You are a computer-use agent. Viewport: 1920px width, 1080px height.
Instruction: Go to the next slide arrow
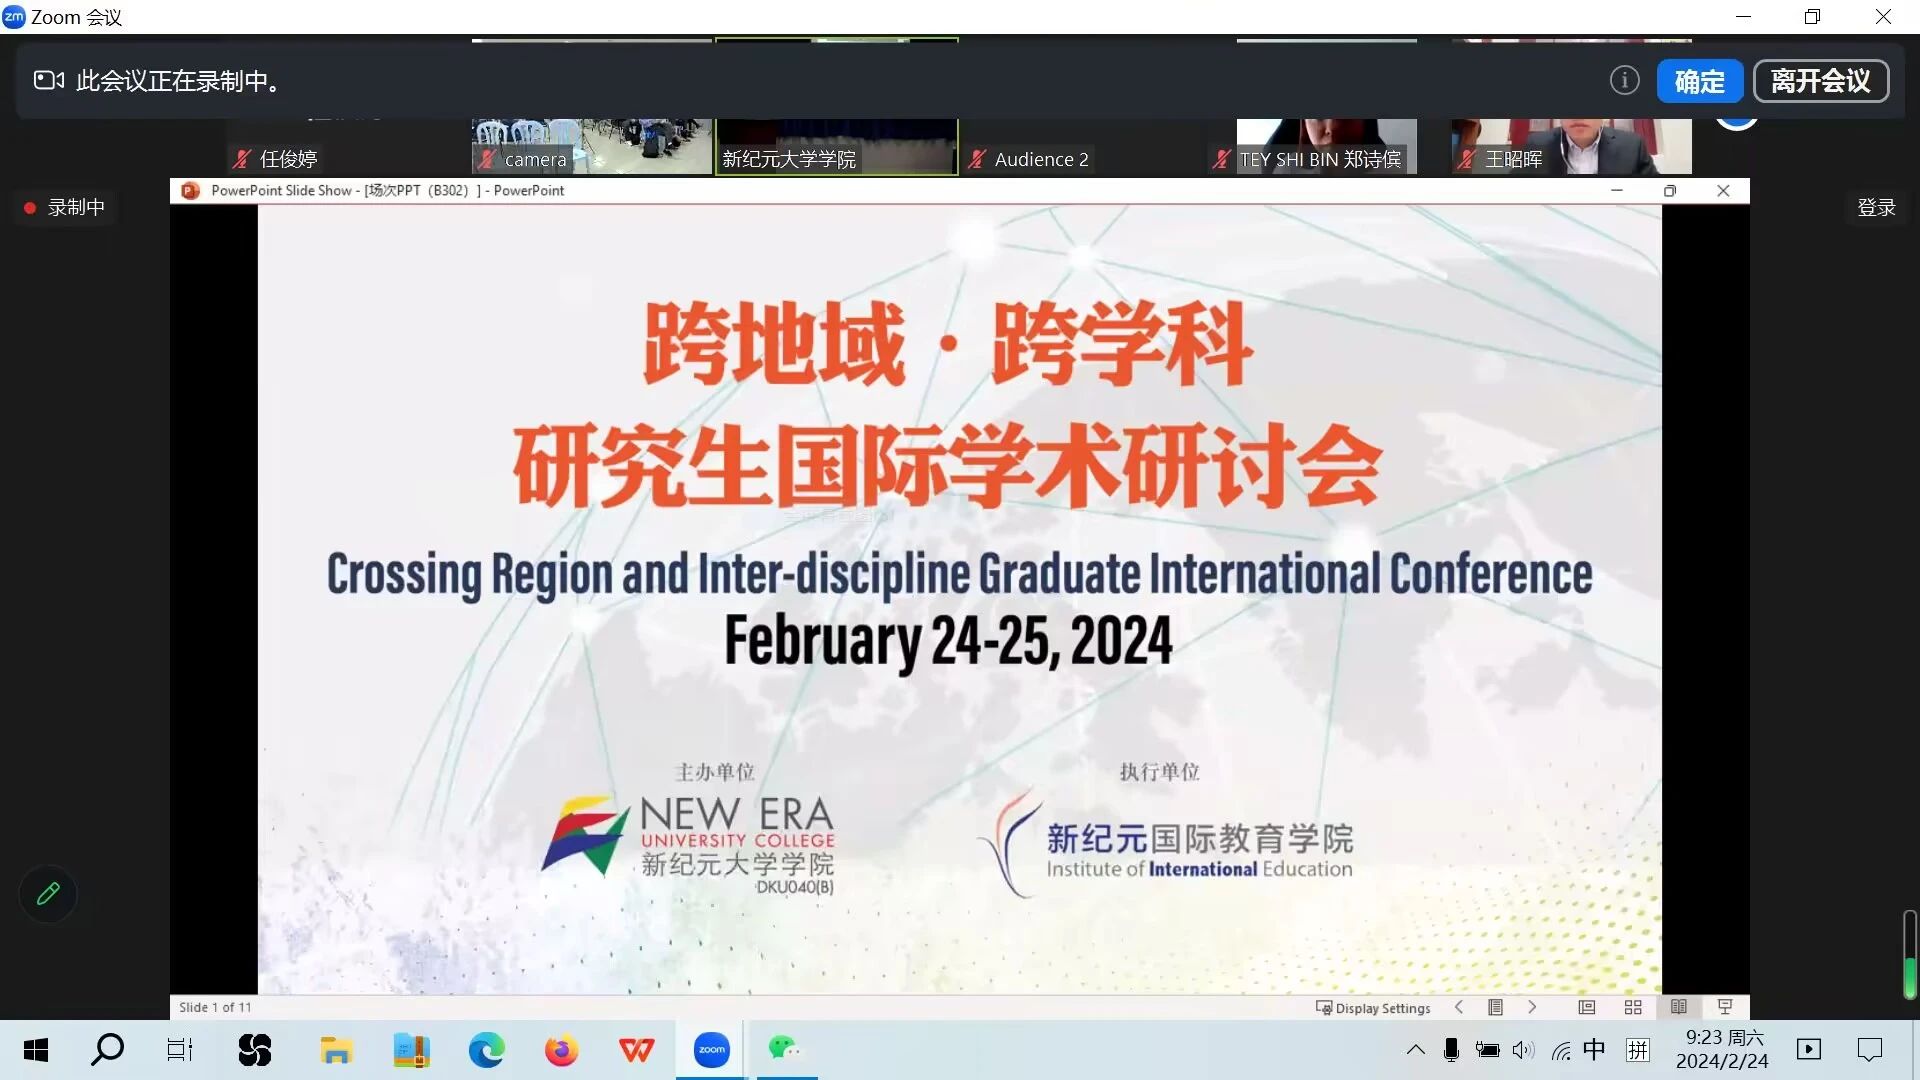[x=1532, y=1007]
